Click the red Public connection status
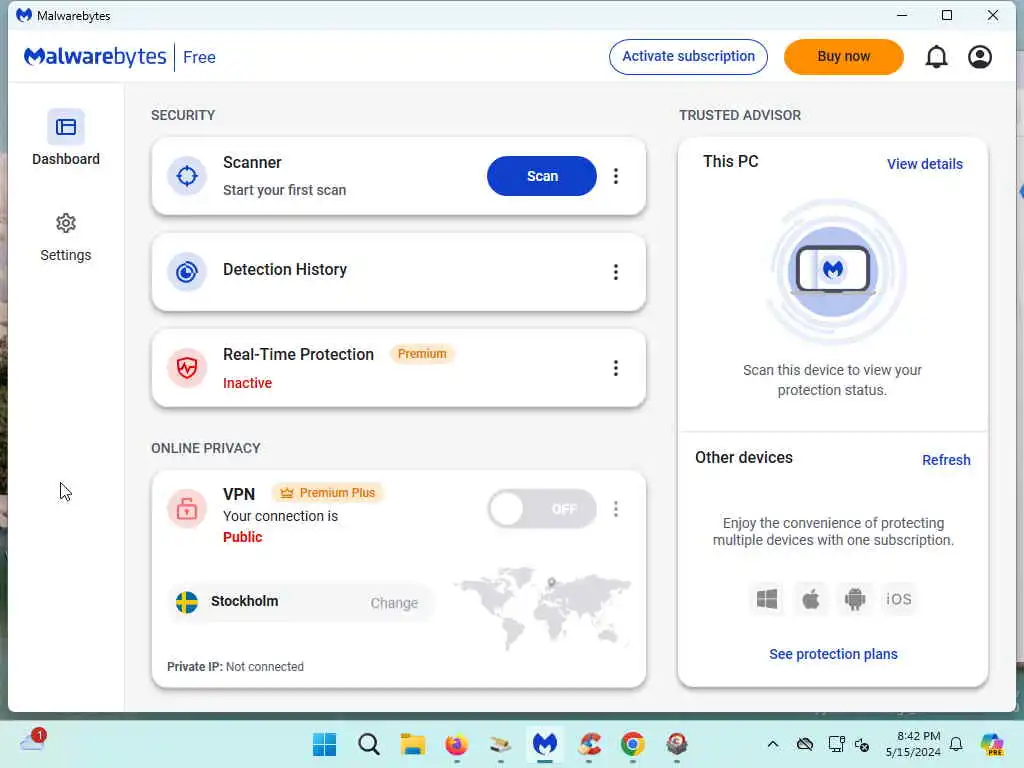Viewport: 1024px width, 768px height. [x=242, y=537]
